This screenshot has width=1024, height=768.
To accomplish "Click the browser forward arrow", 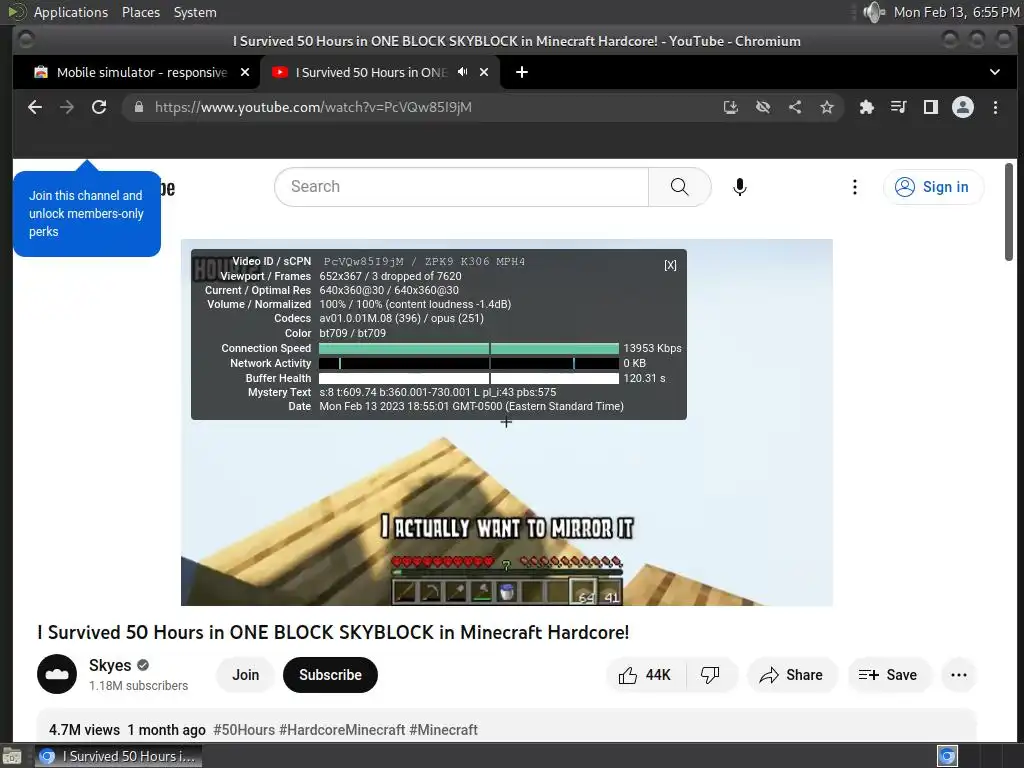I will 67,107.
